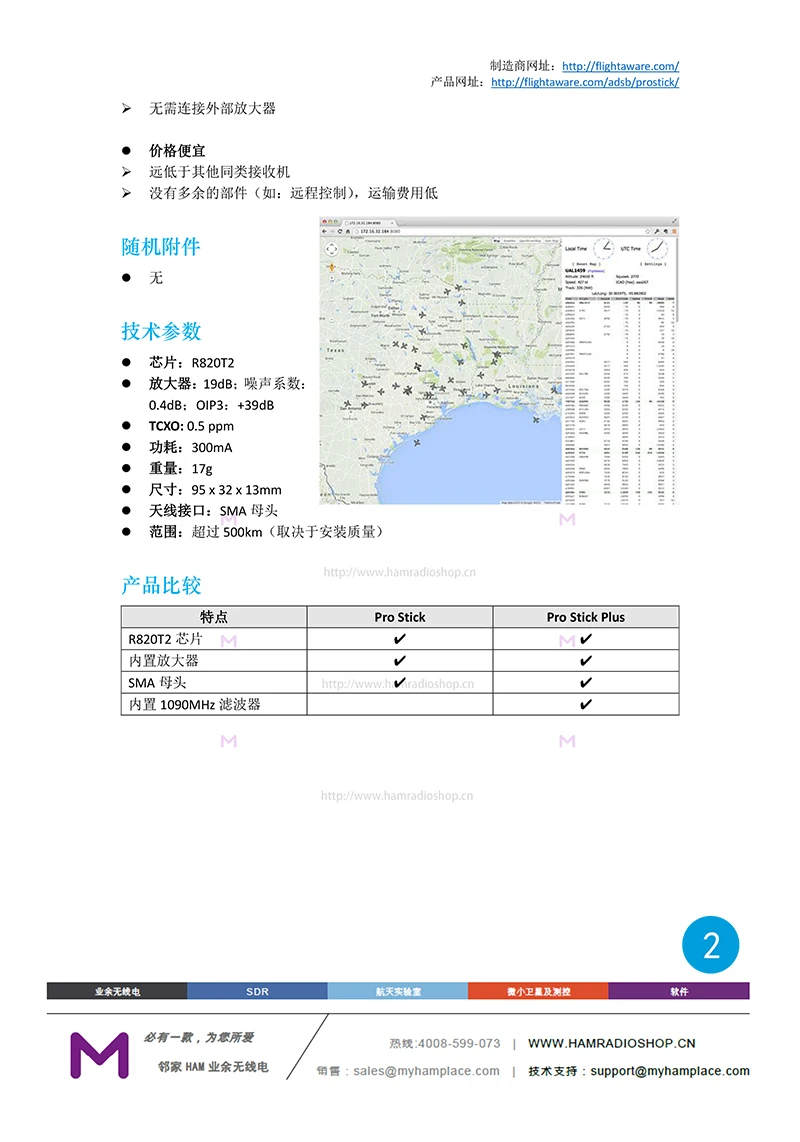Click the hotline number 4008-599-073
This screenshot has height=1142, width=800.
458,1044
